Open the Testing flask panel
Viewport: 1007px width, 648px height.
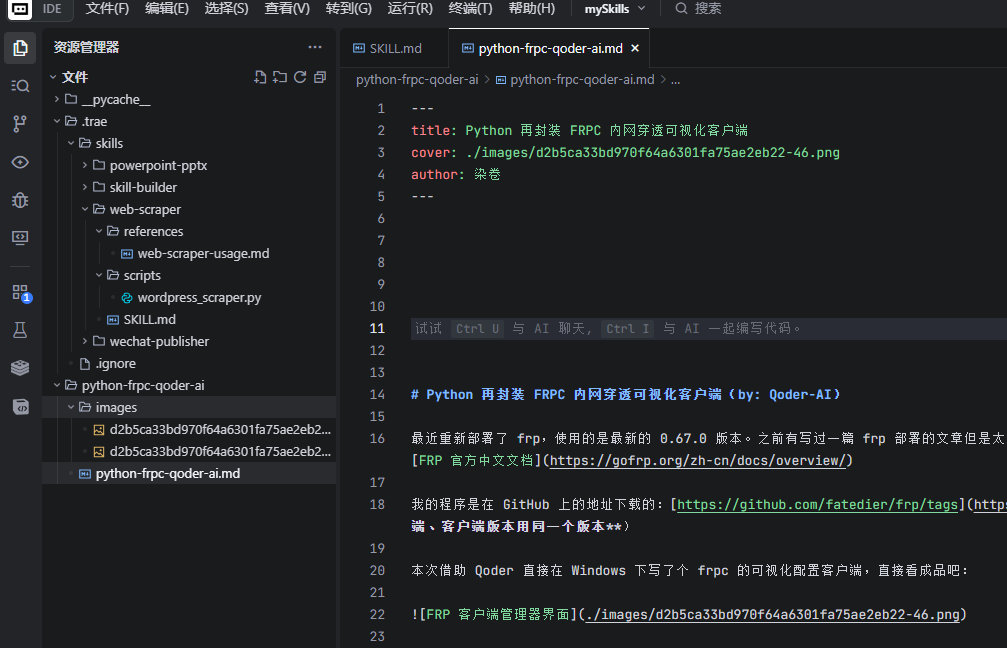(20, 330)
